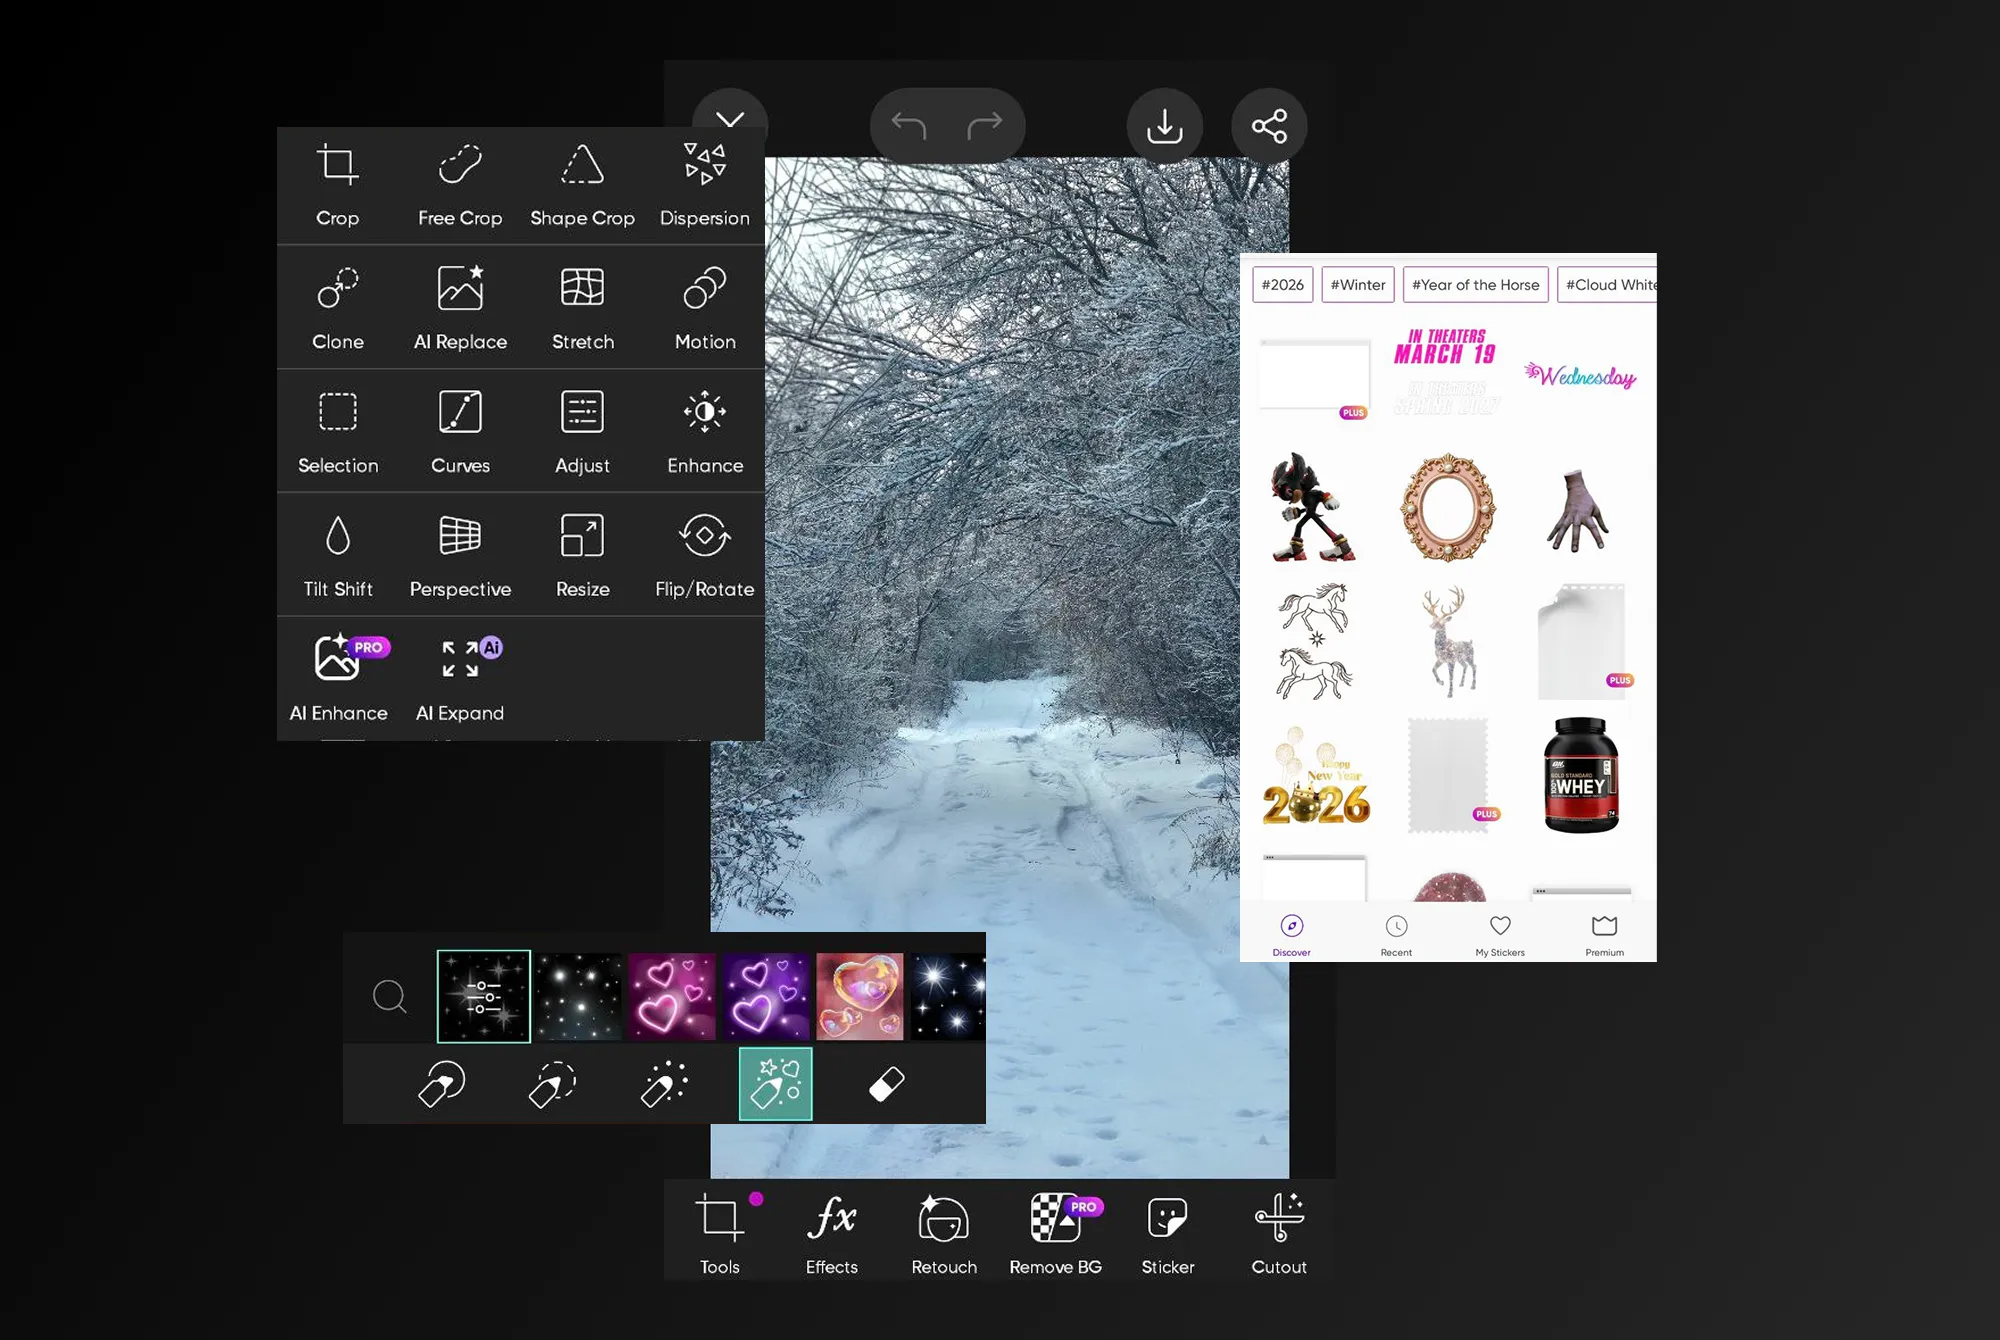This screenshot has width=2000, height=1340.
Task: Switch to the Recent stickers tab
Action: coord(1396,934)
